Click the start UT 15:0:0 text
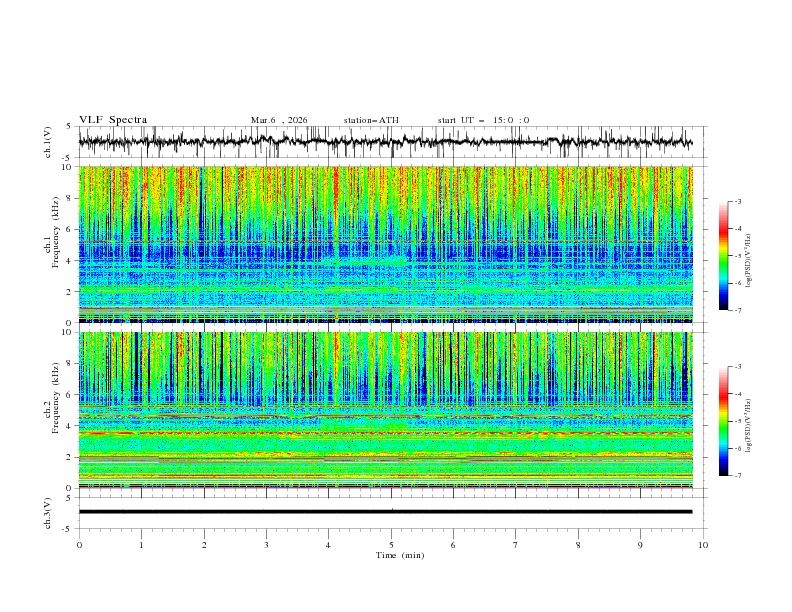Viewport: 792px width, 612px height. pyautogui.click(x=483, y=120)
